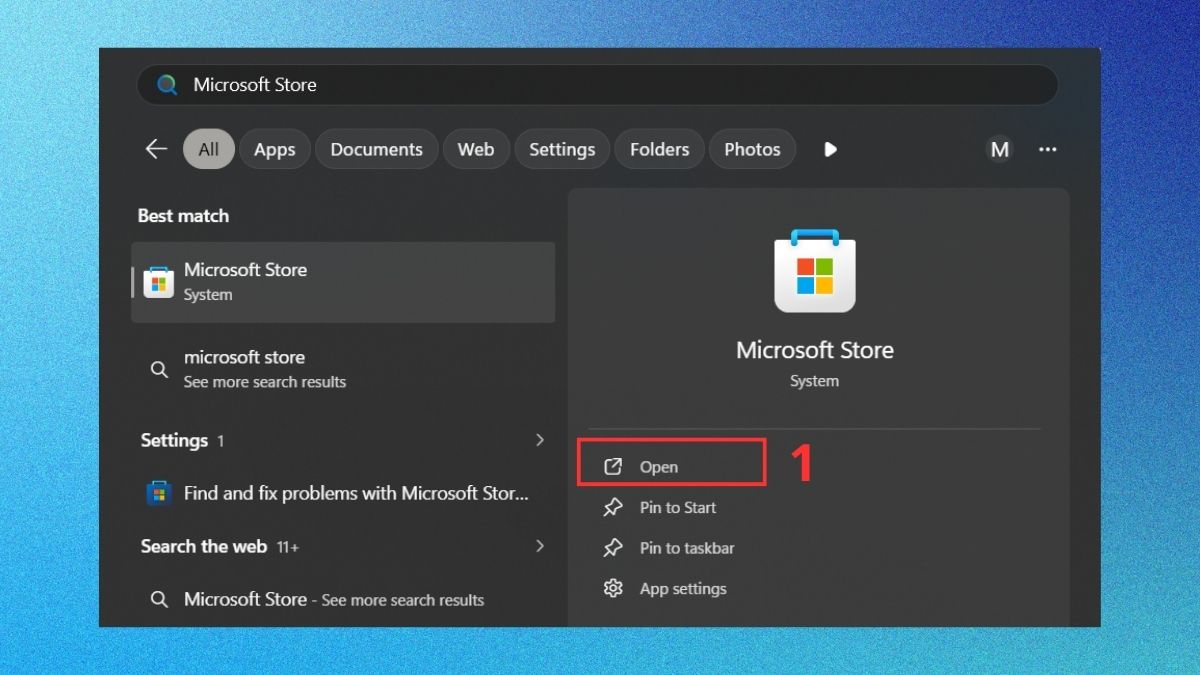Select the Microsoft Store best match result
The width and height of the screenshot is (1200, 675).
[x=343, y=282]
